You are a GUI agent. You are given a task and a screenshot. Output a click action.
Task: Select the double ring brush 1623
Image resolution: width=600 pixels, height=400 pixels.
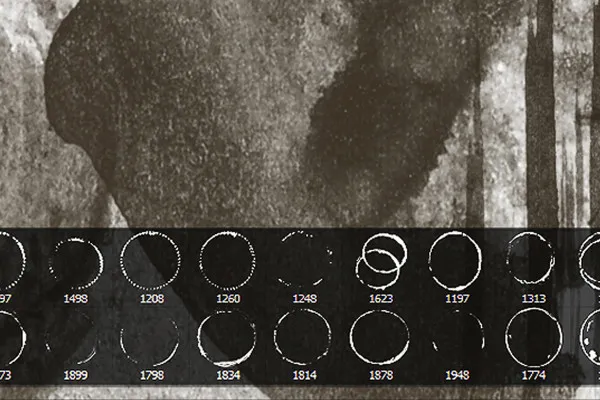coord(381,261)
